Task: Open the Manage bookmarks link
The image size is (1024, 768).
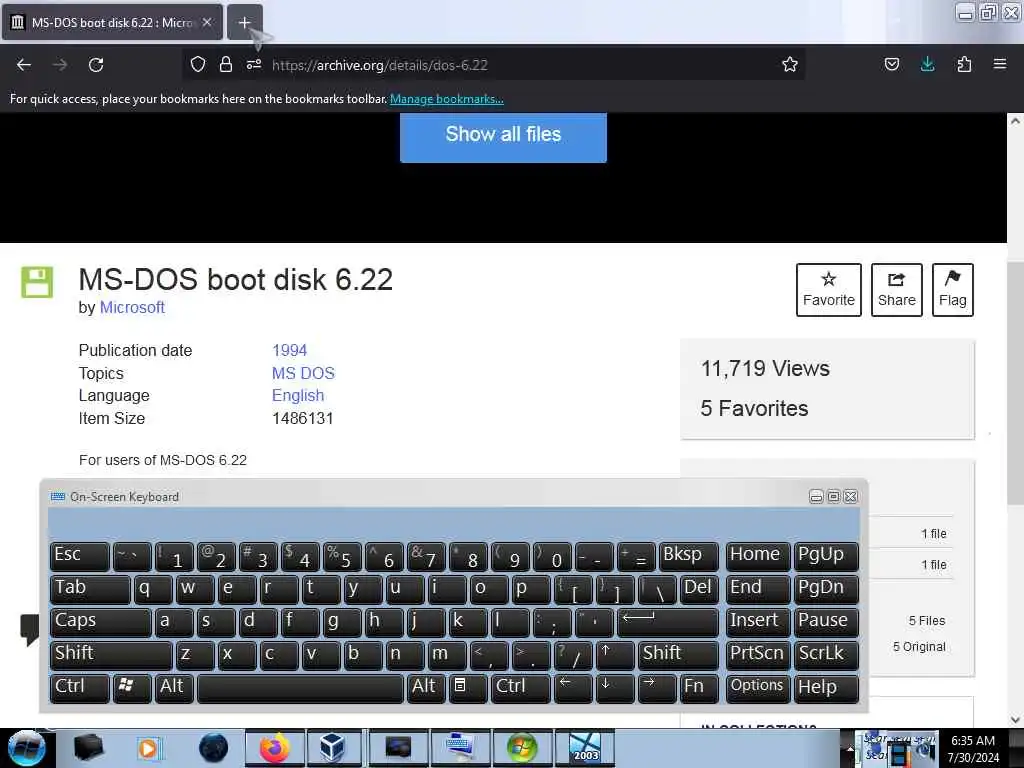Action: [x=447, y=99]
